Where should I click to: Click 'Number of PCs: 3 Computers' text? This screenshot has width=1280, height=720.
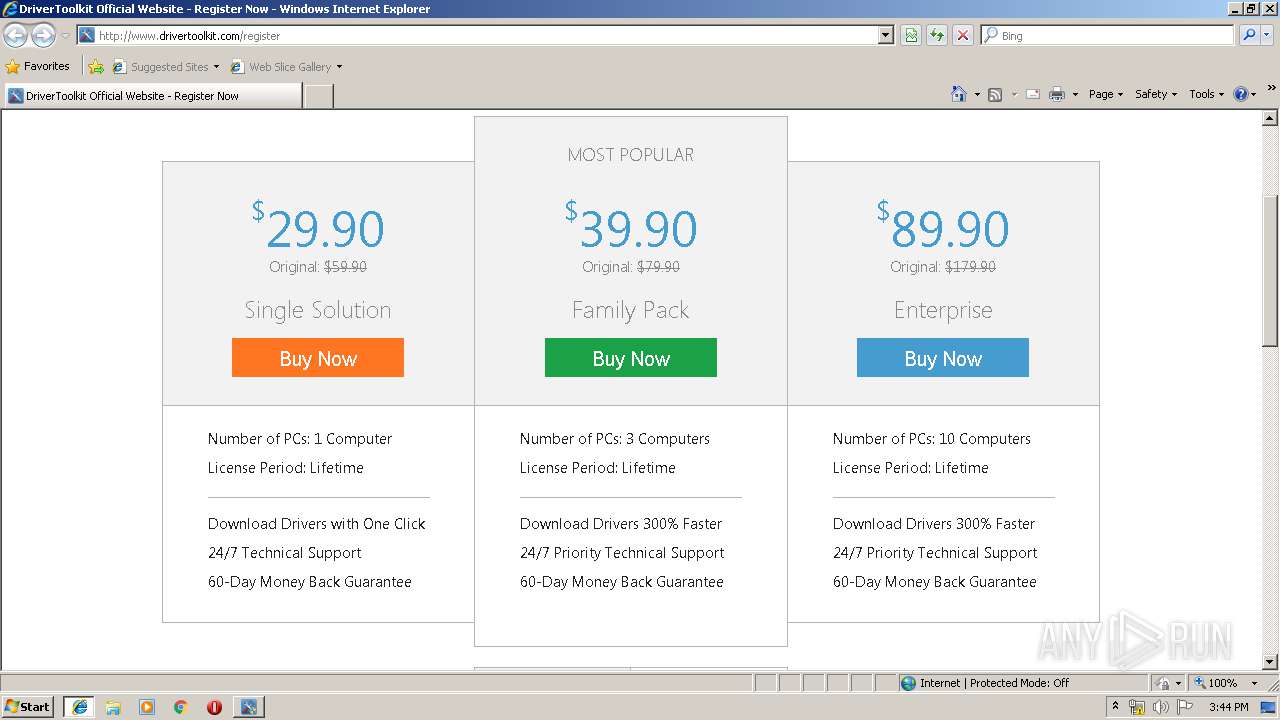(x=615, y=439)
